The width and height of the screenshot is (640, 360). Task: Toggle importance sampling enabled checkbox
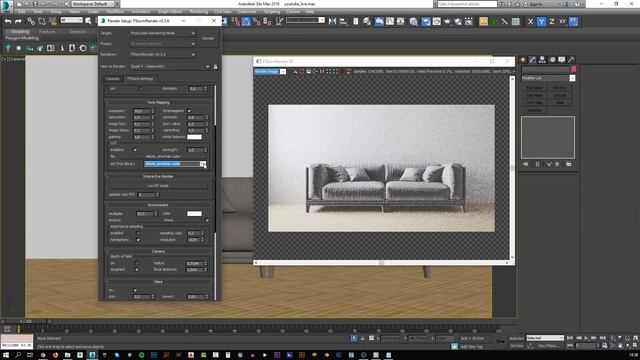point(138,233)
